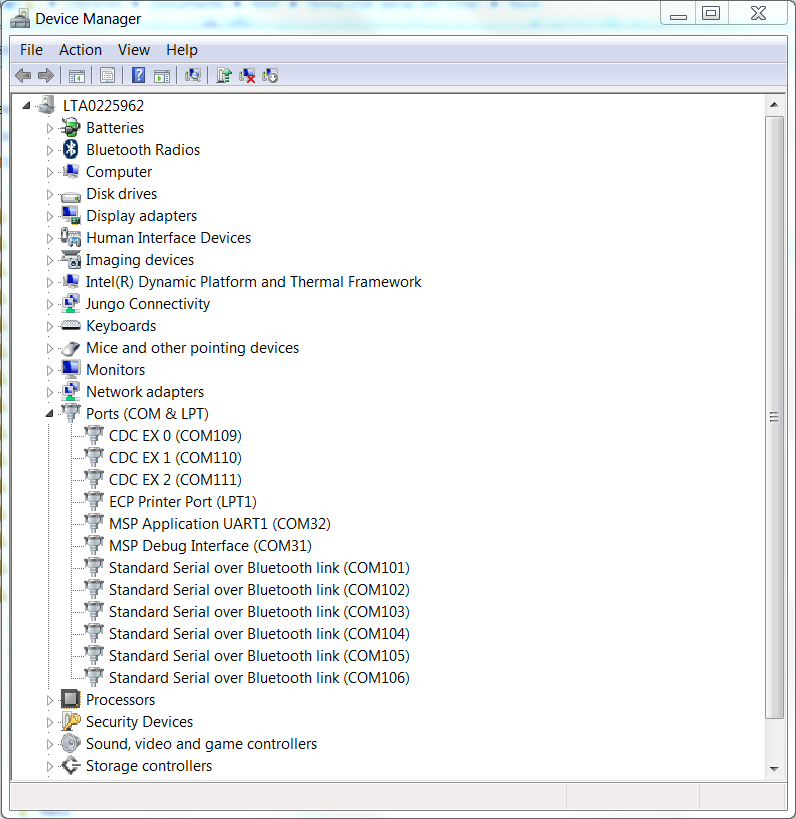
Task: Click the scrollbar down arrow
Action: coord(774,769)
